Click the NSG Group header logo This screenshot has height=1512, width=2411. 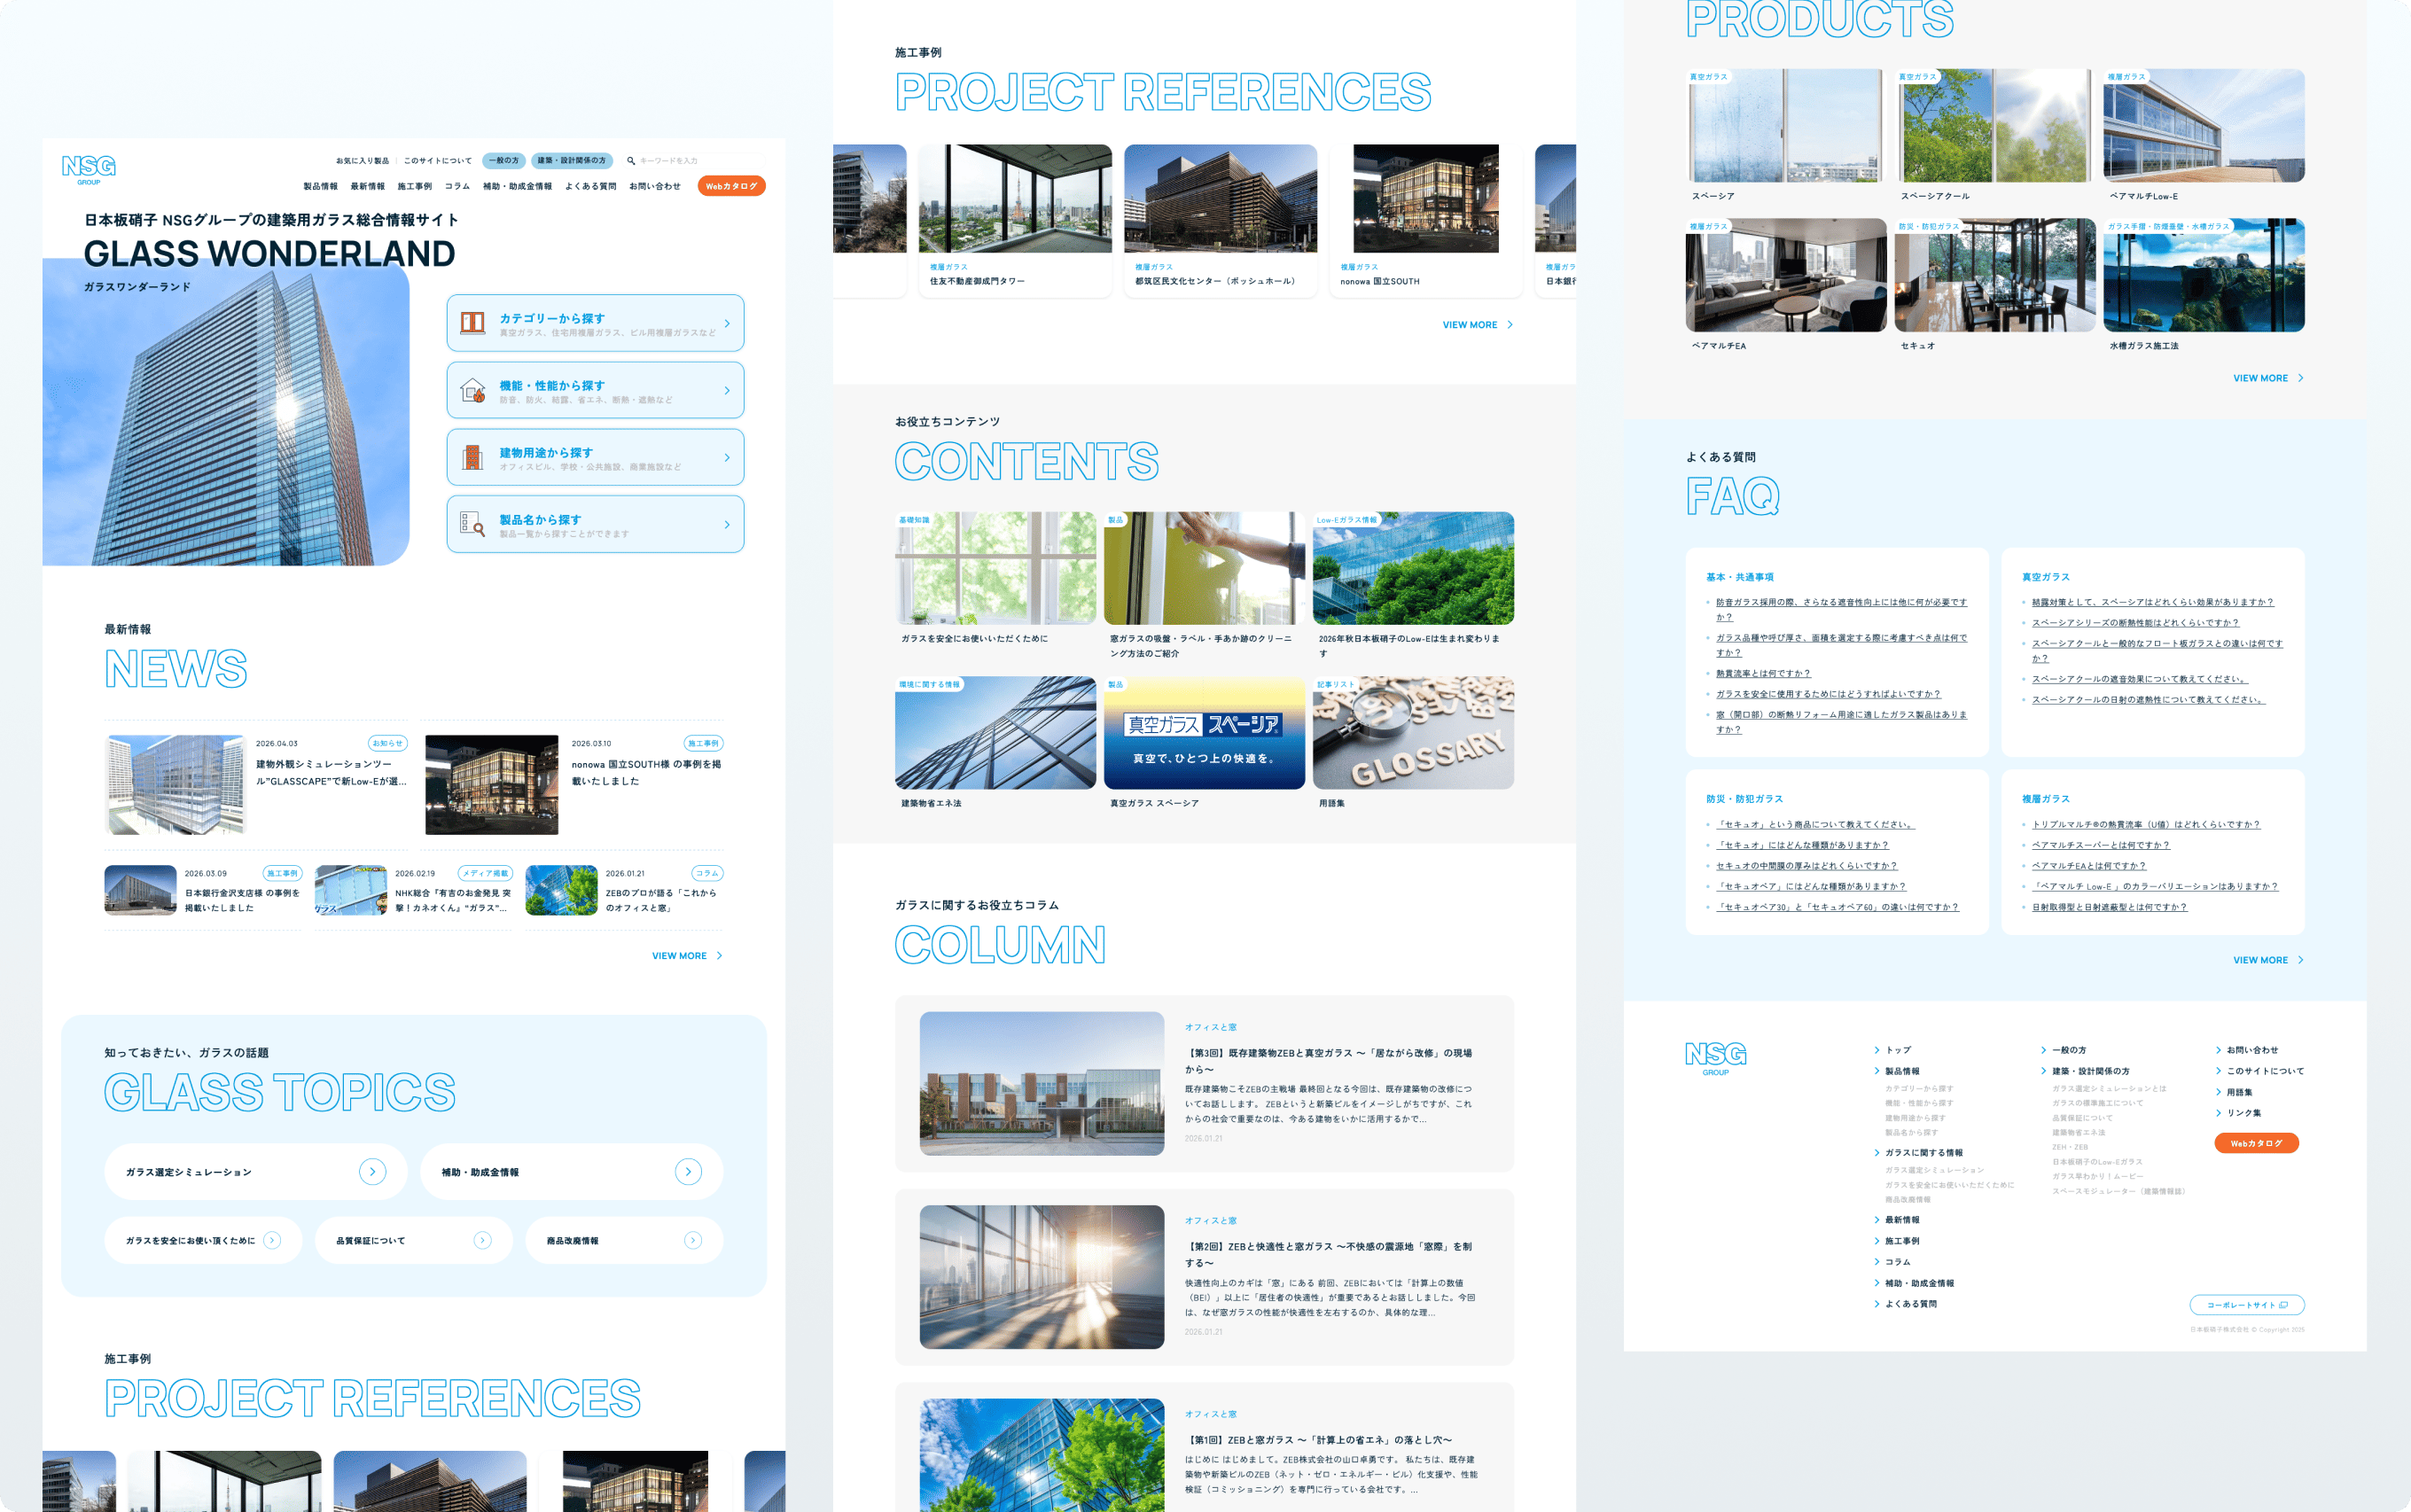88,168
